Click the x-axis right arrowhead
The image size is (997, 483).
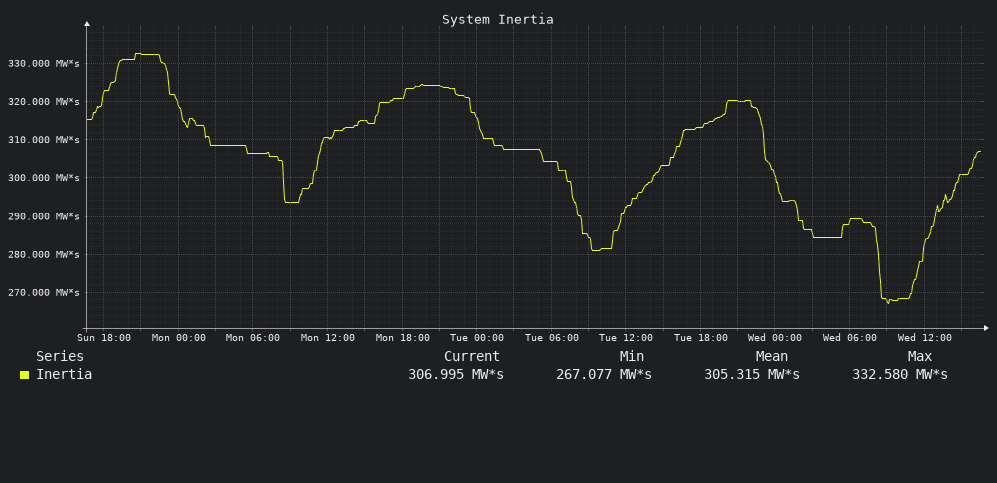pyautogui.click(x=986, y=328)
